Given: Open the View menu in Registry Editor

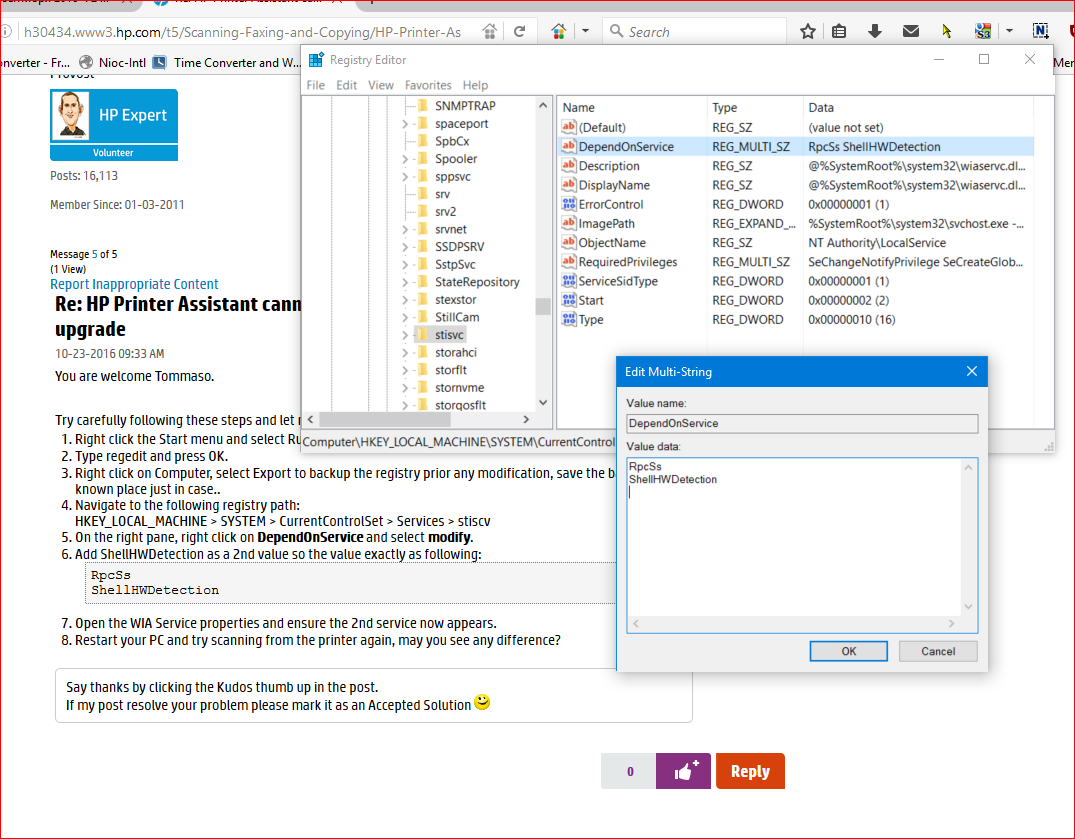Looking at the screenshot, I should (381, 85).
